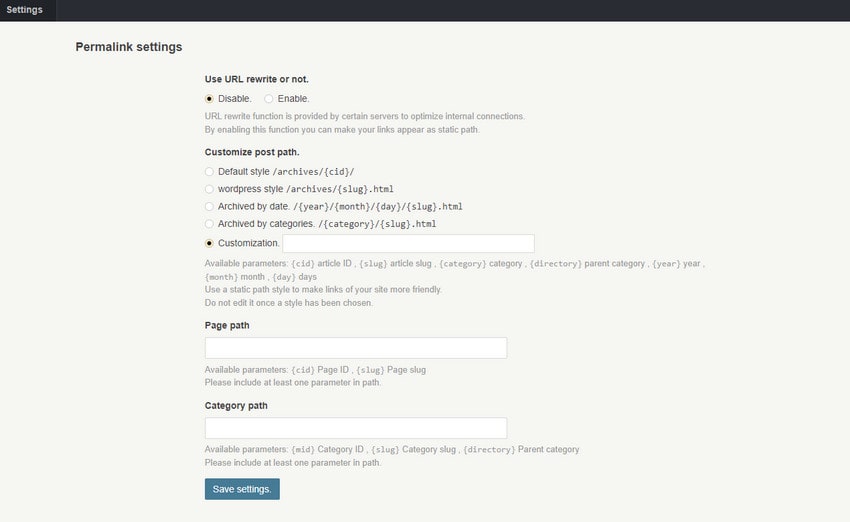Image resolution: width=850 pixels, height=522 pixels.
Task: Click the 'Use URL rewrite or not.' label
Action: [x=257, y=79]
